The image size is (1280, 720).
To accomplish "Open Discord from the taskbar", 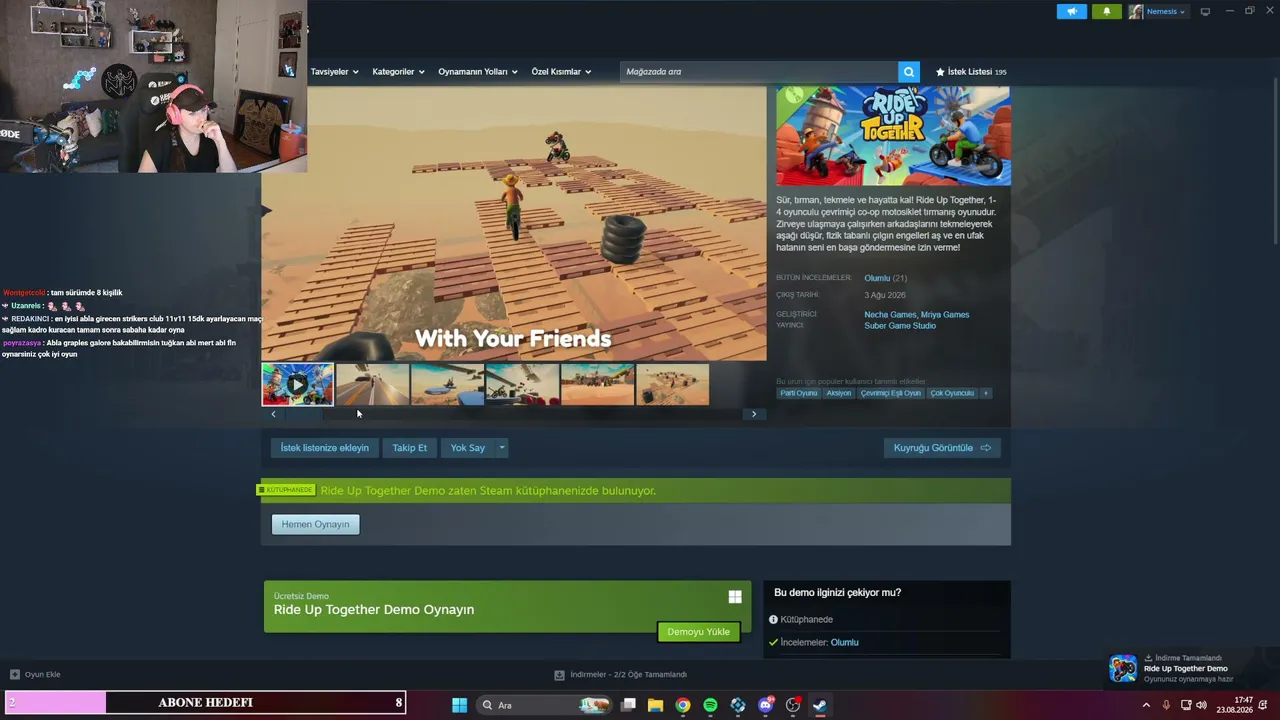I will coord(766,705).
